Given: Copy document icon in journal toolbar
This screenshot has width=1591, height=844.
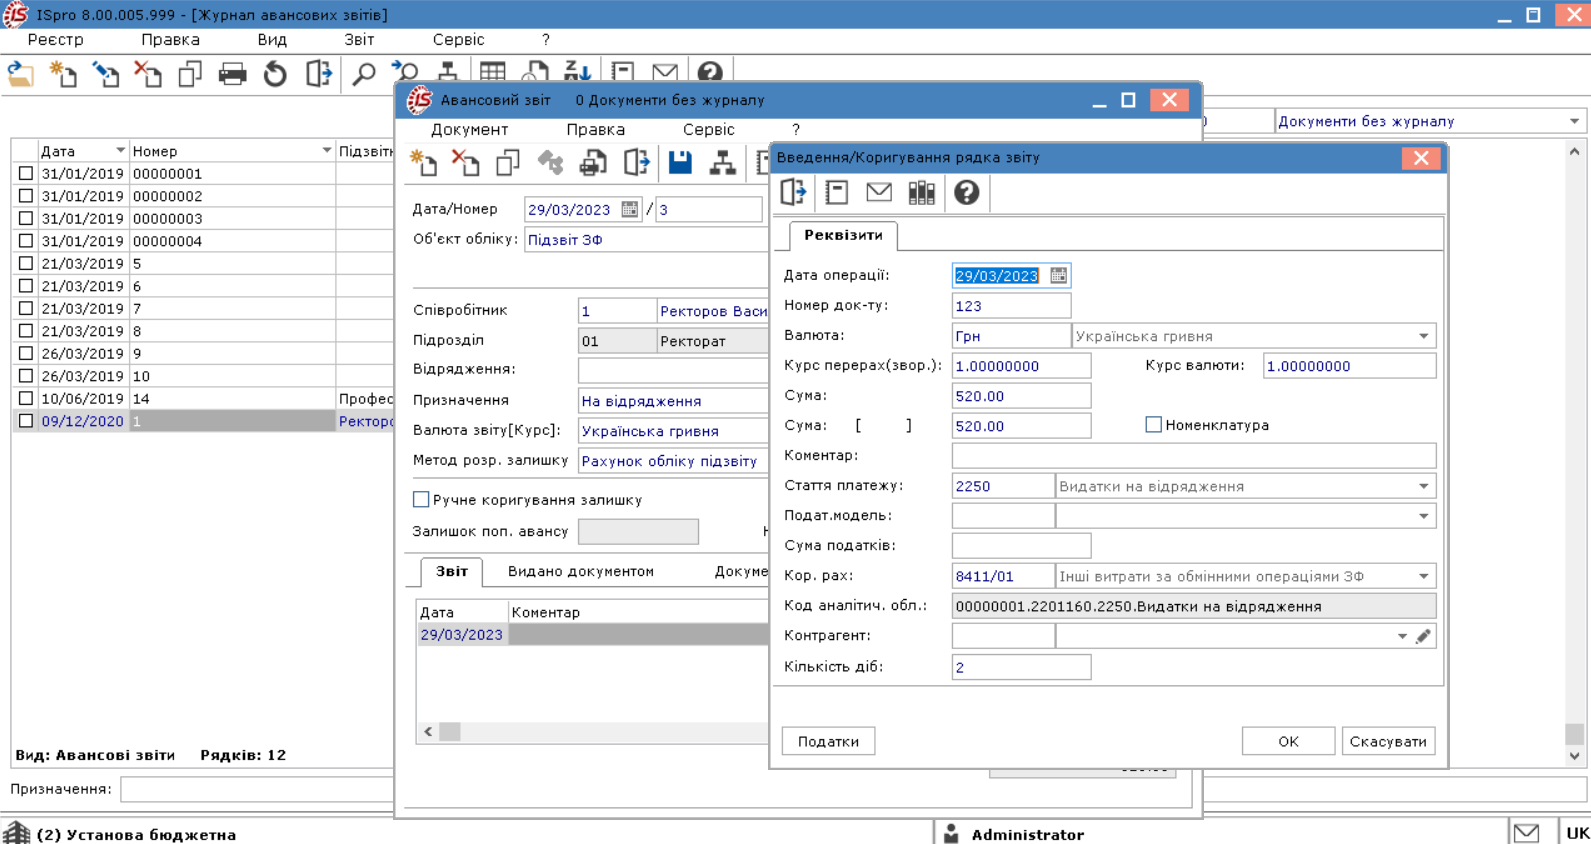Looking at the screenshot, I should 190,74.
